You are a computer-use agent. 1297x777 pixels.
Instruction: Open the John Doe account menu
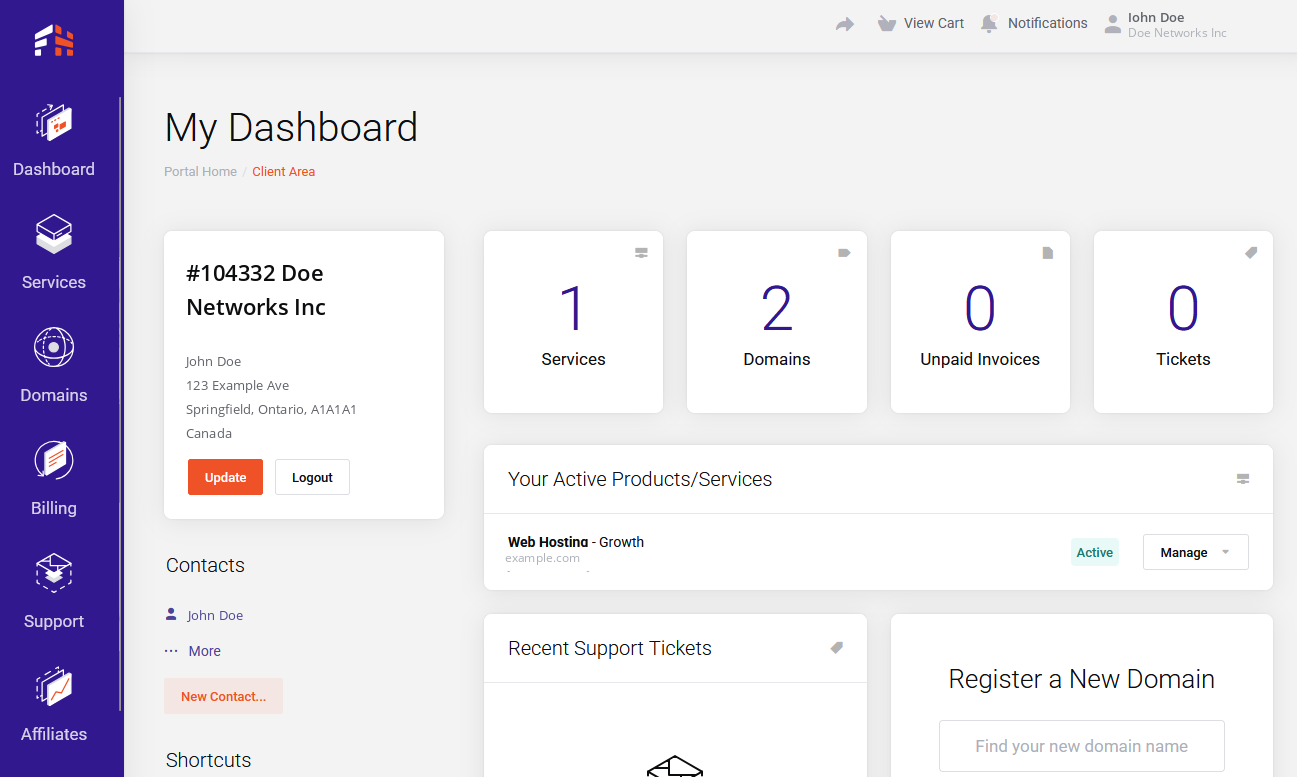1166,24
